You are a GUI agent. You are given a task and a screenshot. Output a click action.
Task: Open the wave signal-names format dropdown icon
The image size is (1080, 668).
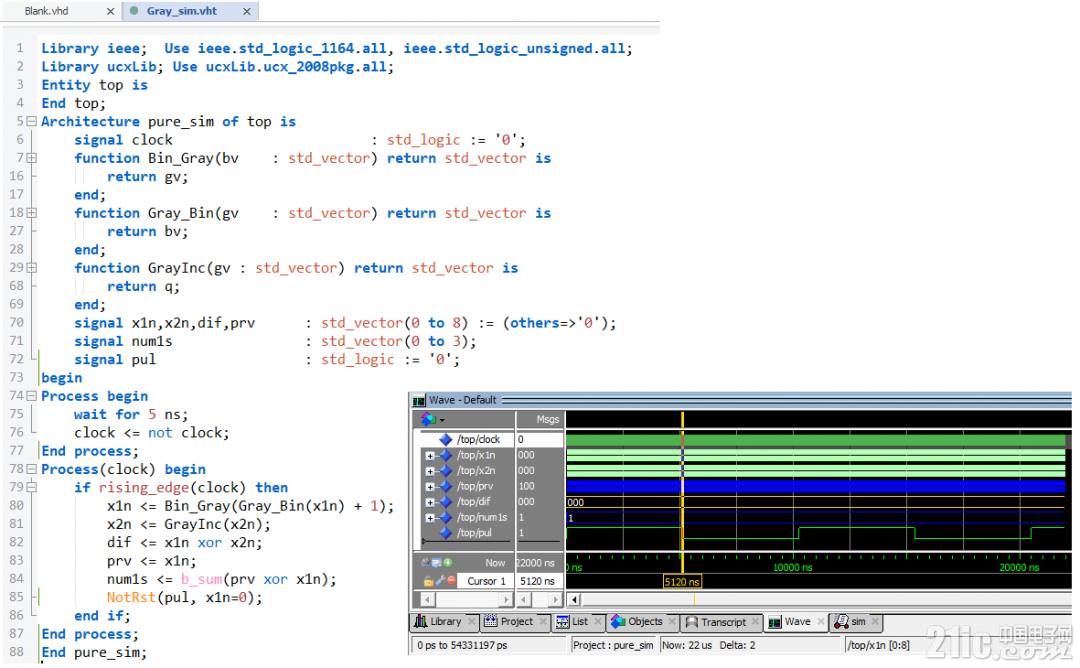(x=433, y=419)
